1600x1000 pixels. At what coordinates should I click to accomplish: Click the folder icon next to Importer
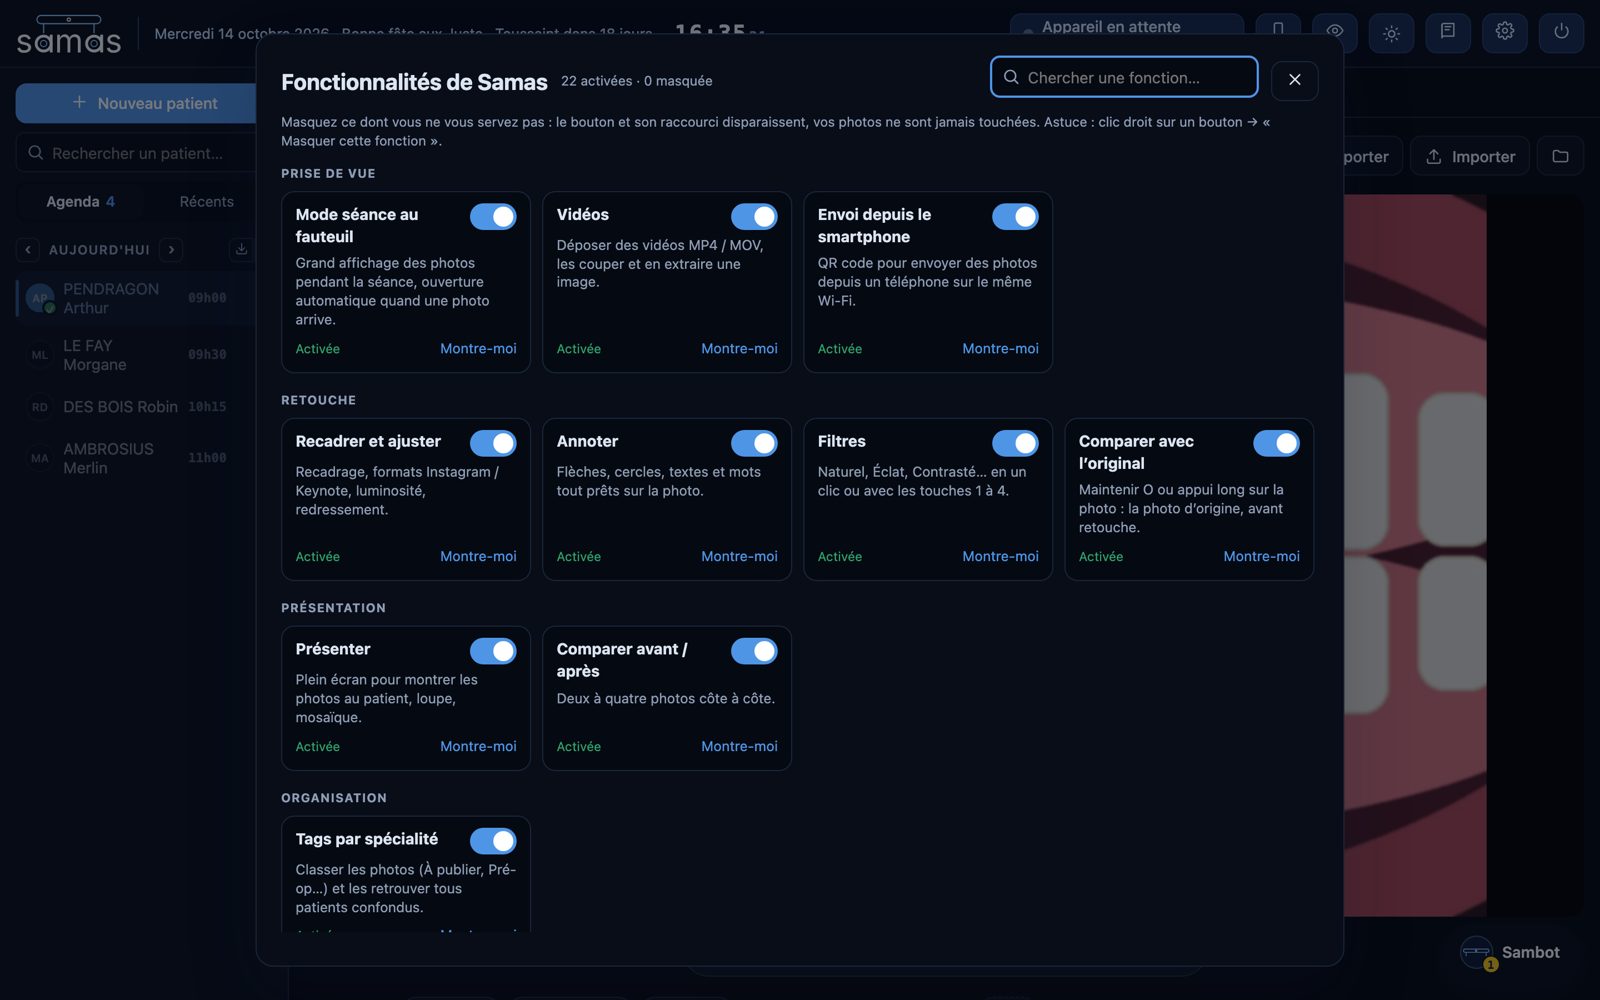click(x=1560, y=156)
